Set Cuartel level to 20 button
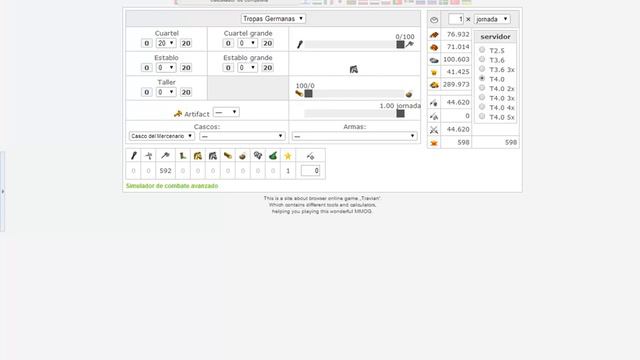This screenshot has height=360, width=640. coord(186,43)
